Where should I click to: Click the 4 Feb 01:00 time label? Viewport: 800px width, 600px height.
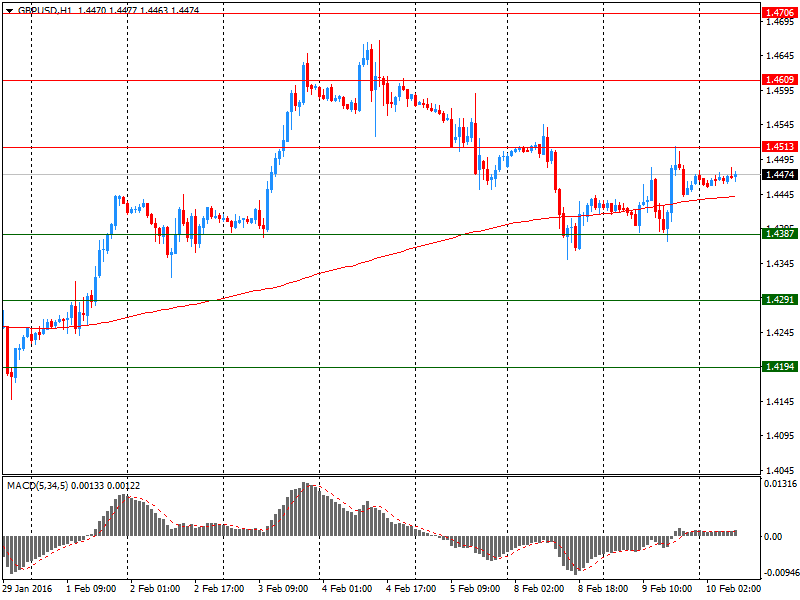pyautogui.click(x=347, y=589)
